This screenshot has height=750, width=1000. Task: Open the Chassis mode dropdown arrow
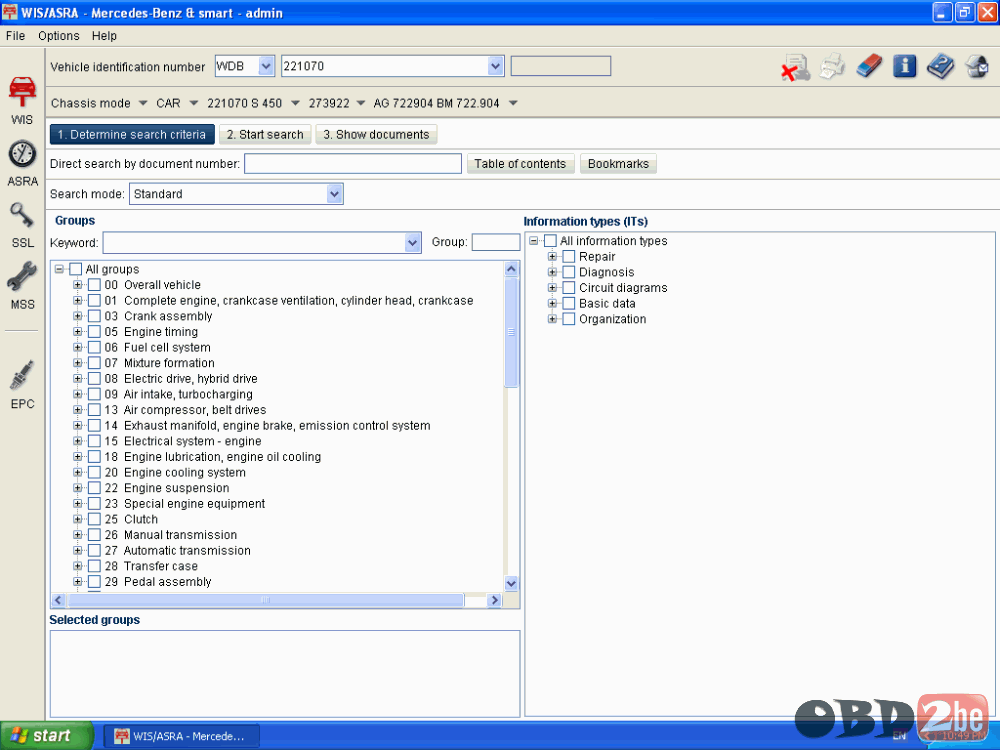(143, 103)
